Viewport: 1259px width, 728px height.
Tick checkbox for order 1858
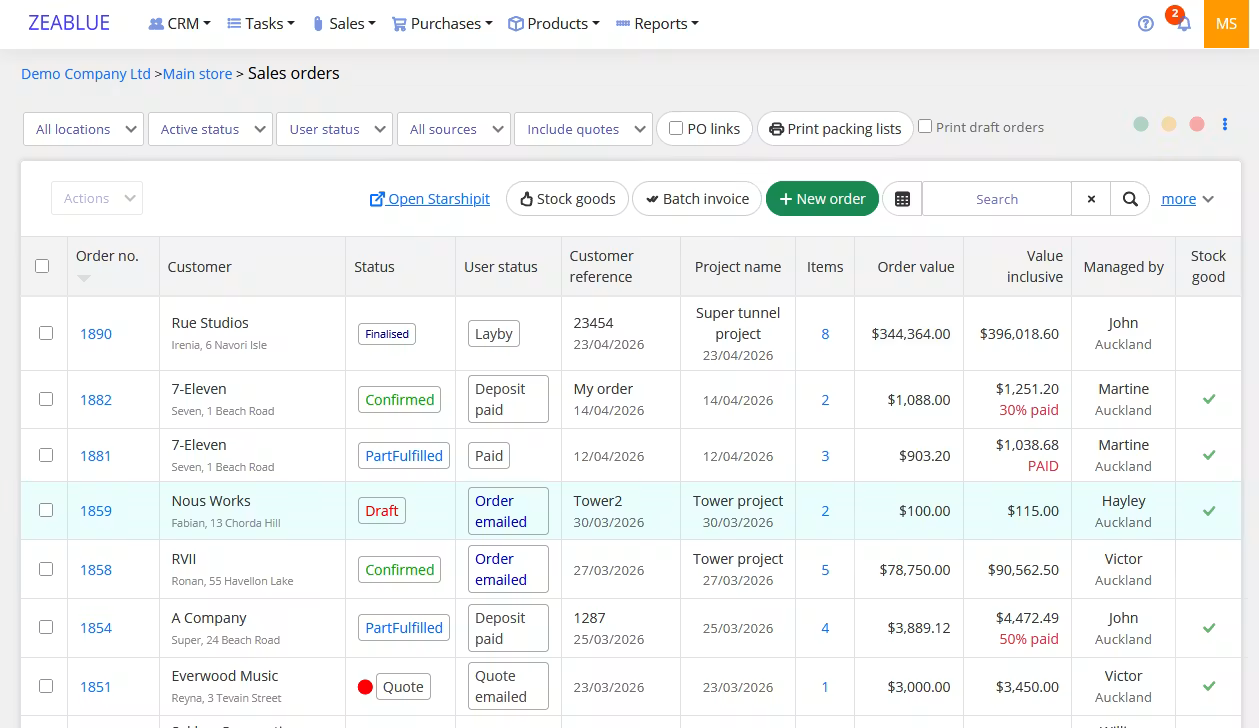pos(46,568)
